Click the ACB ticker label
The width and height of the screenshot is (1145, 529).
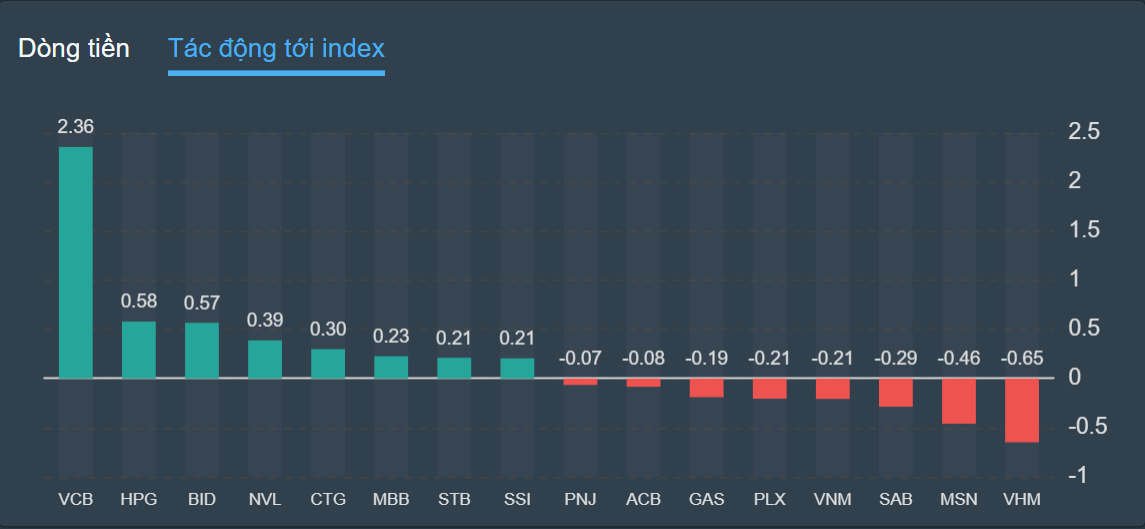tap(643, 498)
